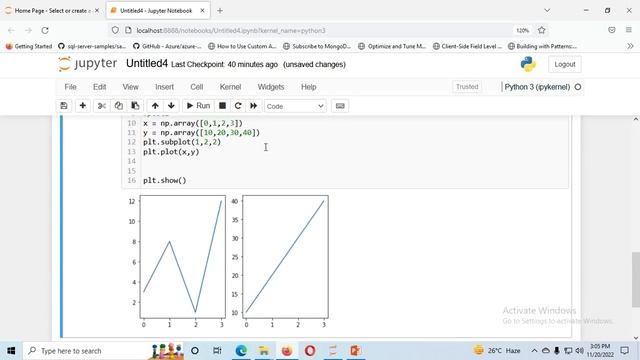The height and width of the screenshot is (360, 640).
Task: Open a new browser tab
Action: pos(220,11)
